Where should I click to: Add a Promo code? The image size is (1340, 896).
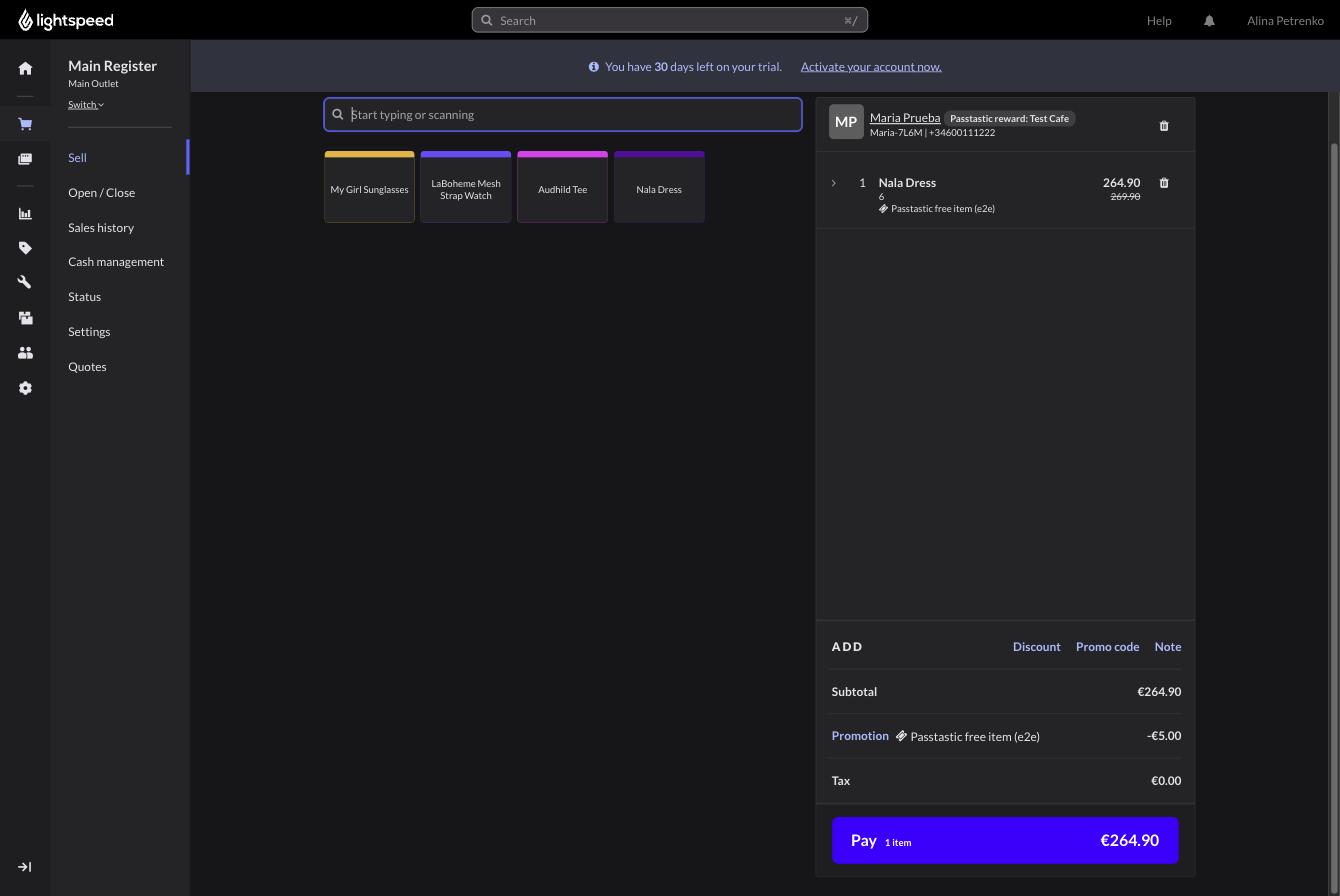point(1107,647)
